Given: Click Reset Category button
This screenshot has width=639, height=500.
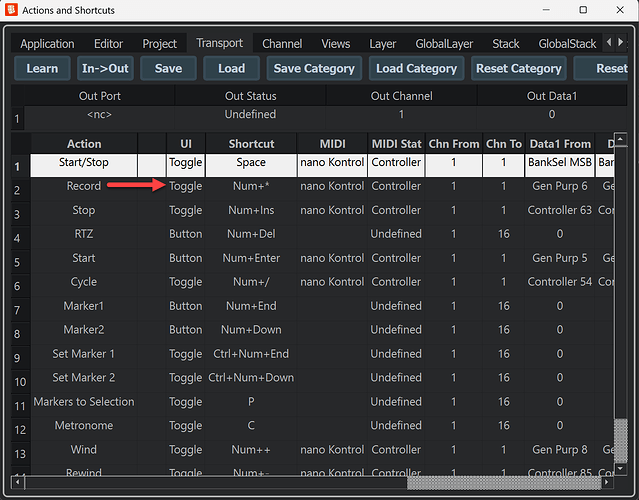Looking at the screenshot, I should click(x=519, y=68).
